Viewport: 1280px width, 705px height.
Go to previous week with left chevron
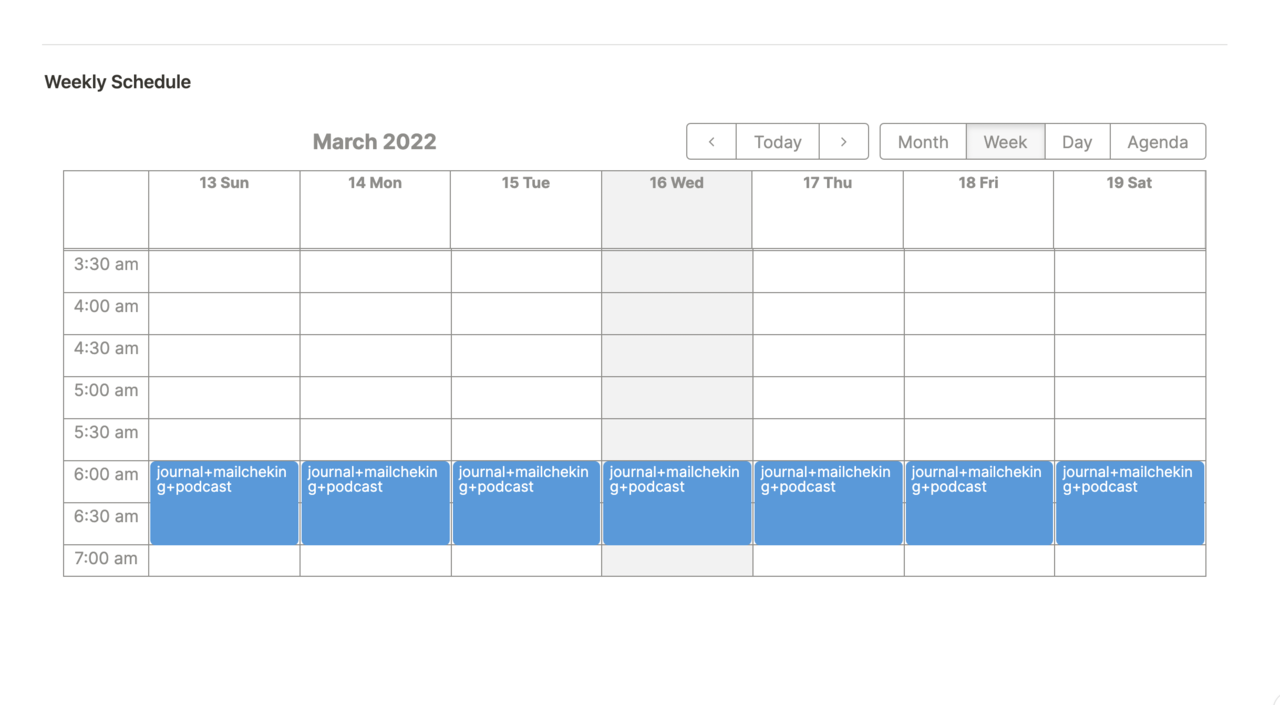pos(711,142)
